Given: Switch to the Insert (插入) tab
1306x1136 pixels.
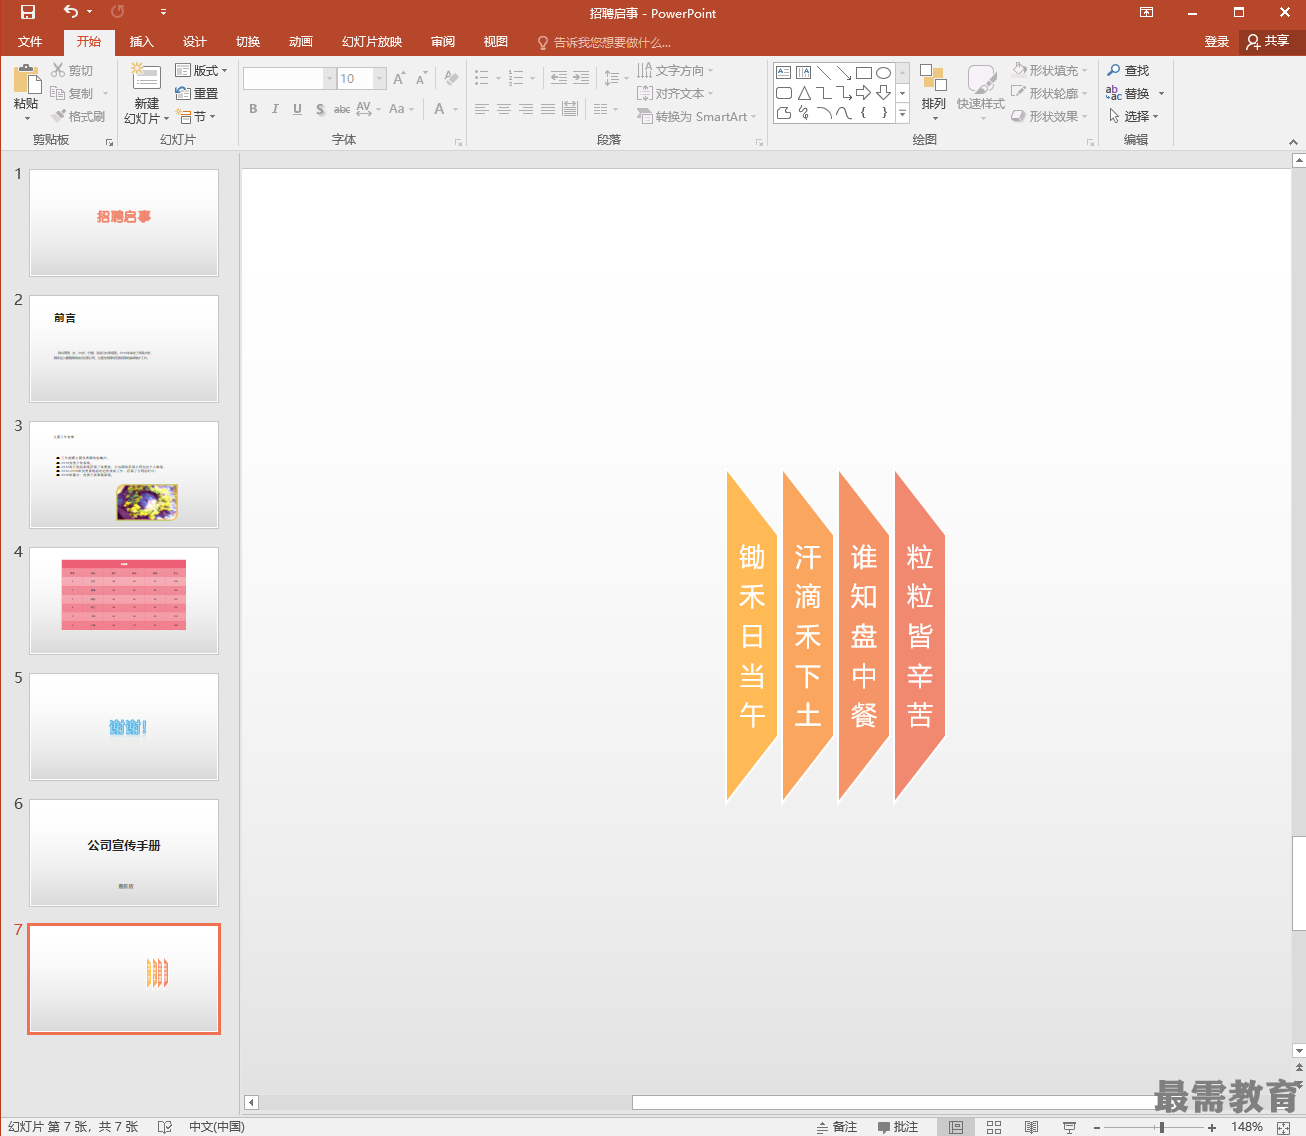Looking at the screenshot, I should tap(142, 41).
